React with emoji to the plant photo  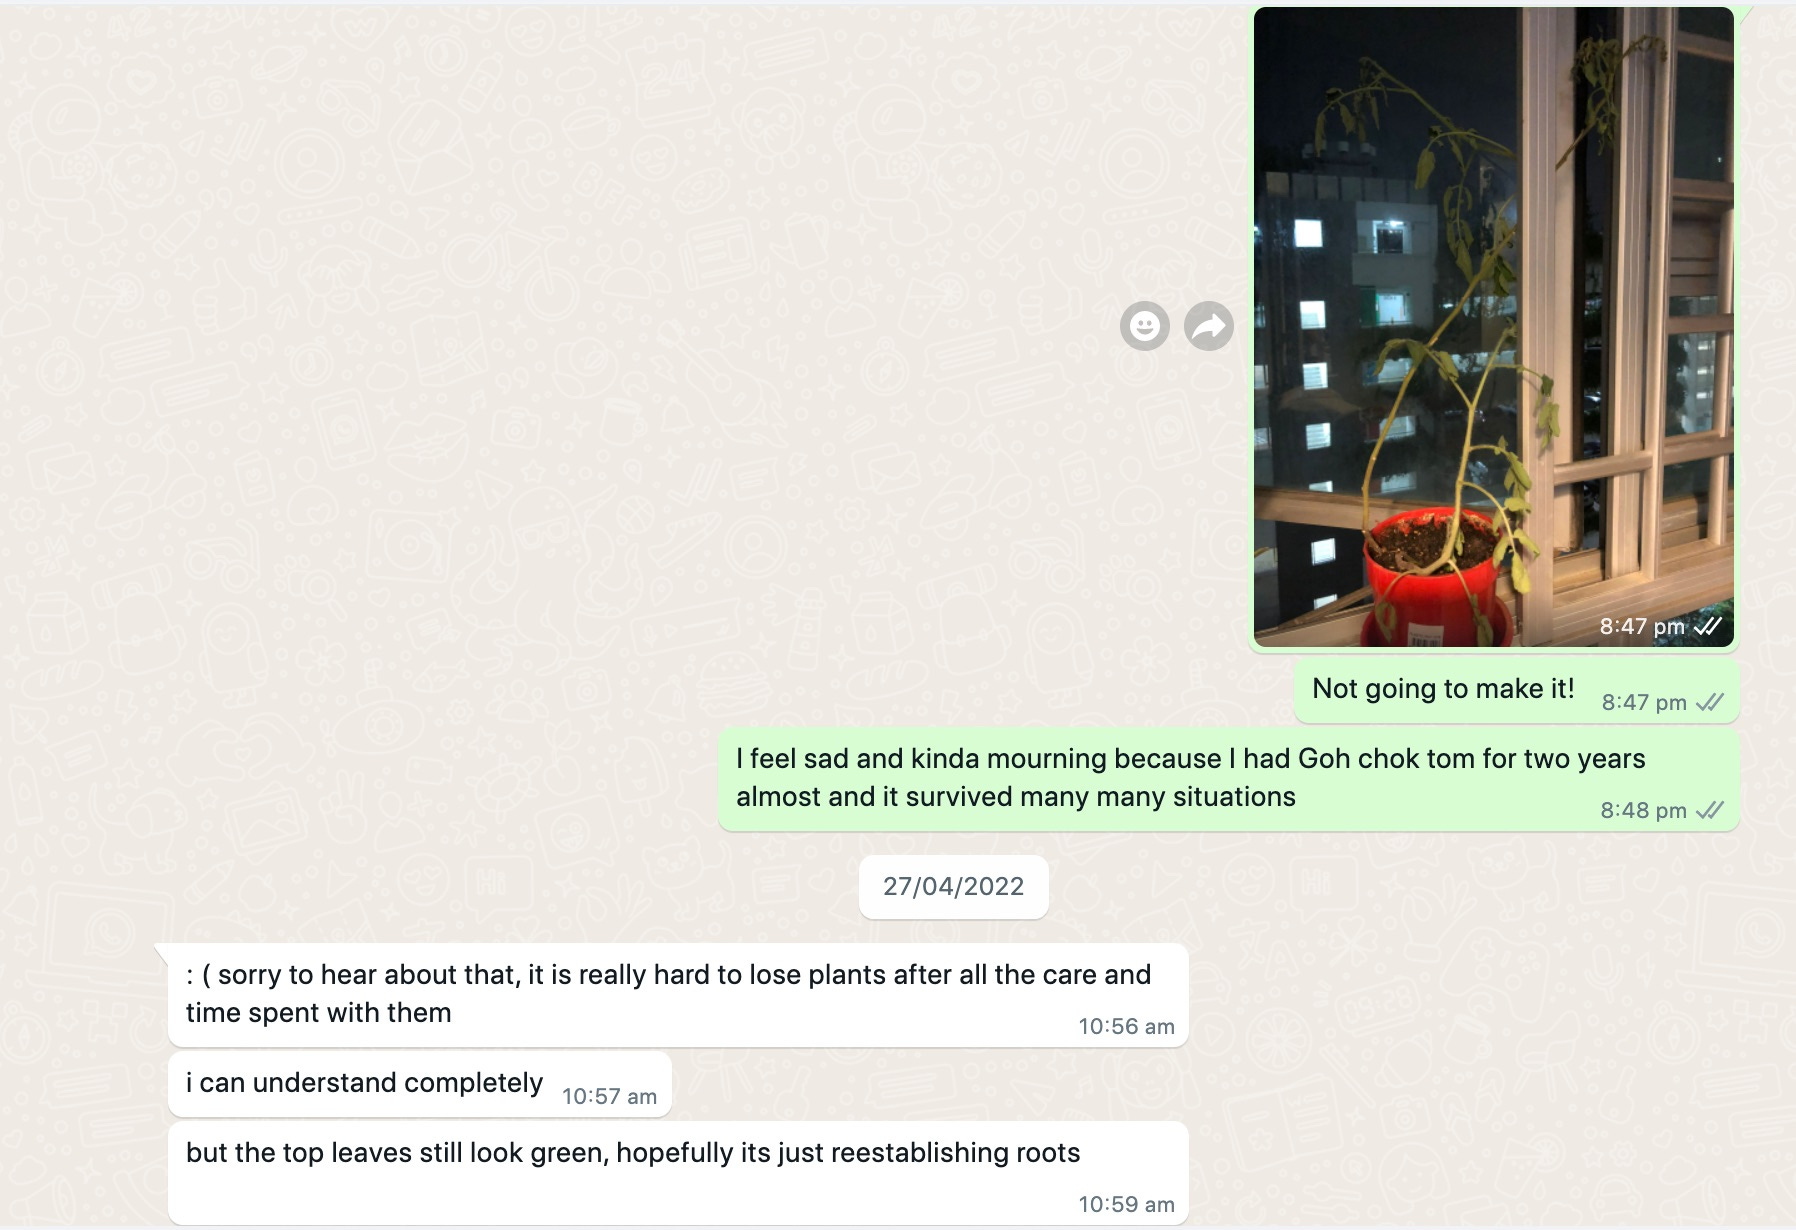1145,326
